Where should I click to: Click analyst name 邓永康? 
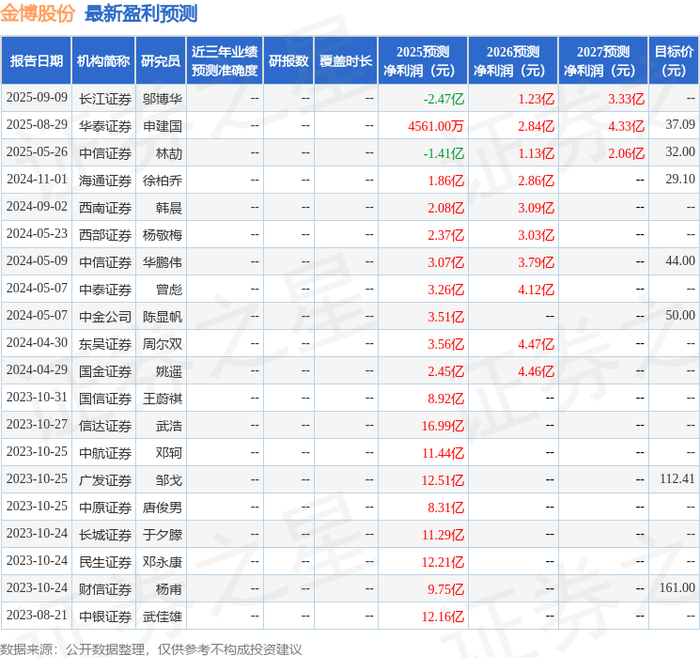pos(162,562)
